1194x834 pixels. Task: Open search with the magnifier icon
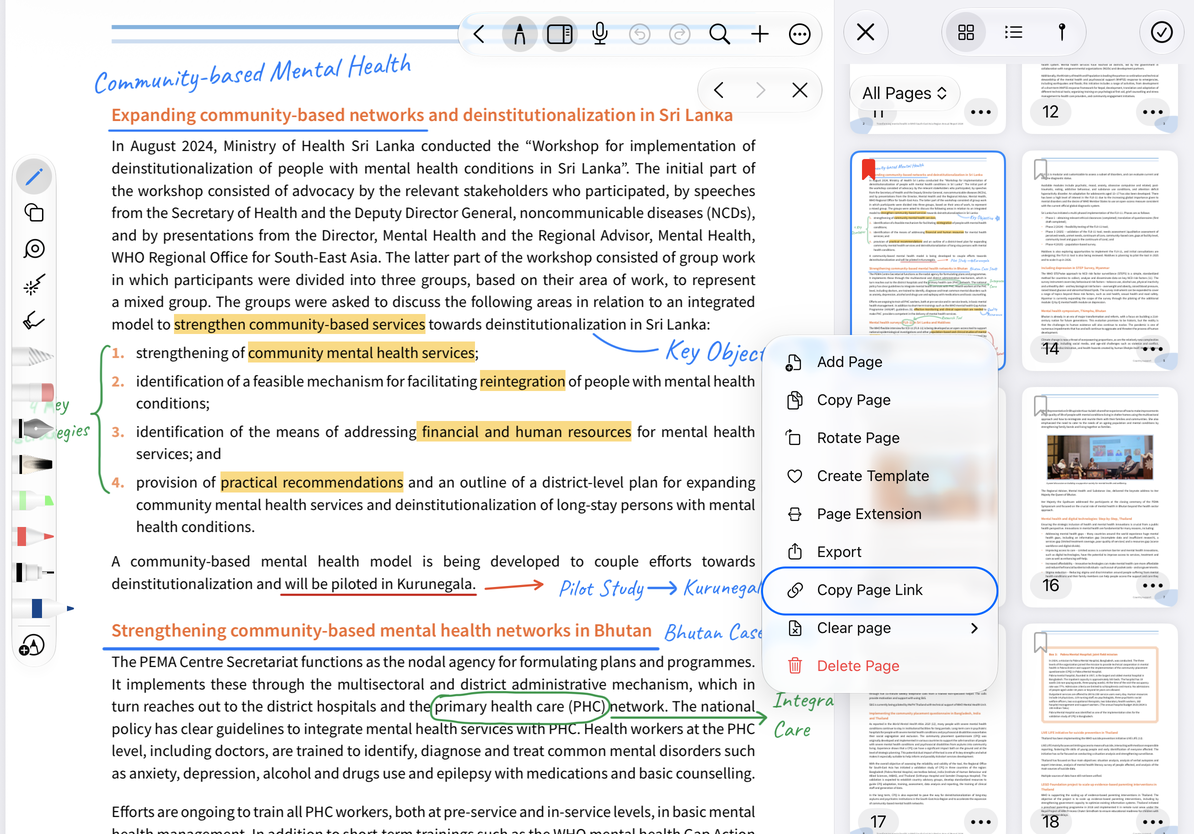[x=720, y=34]
